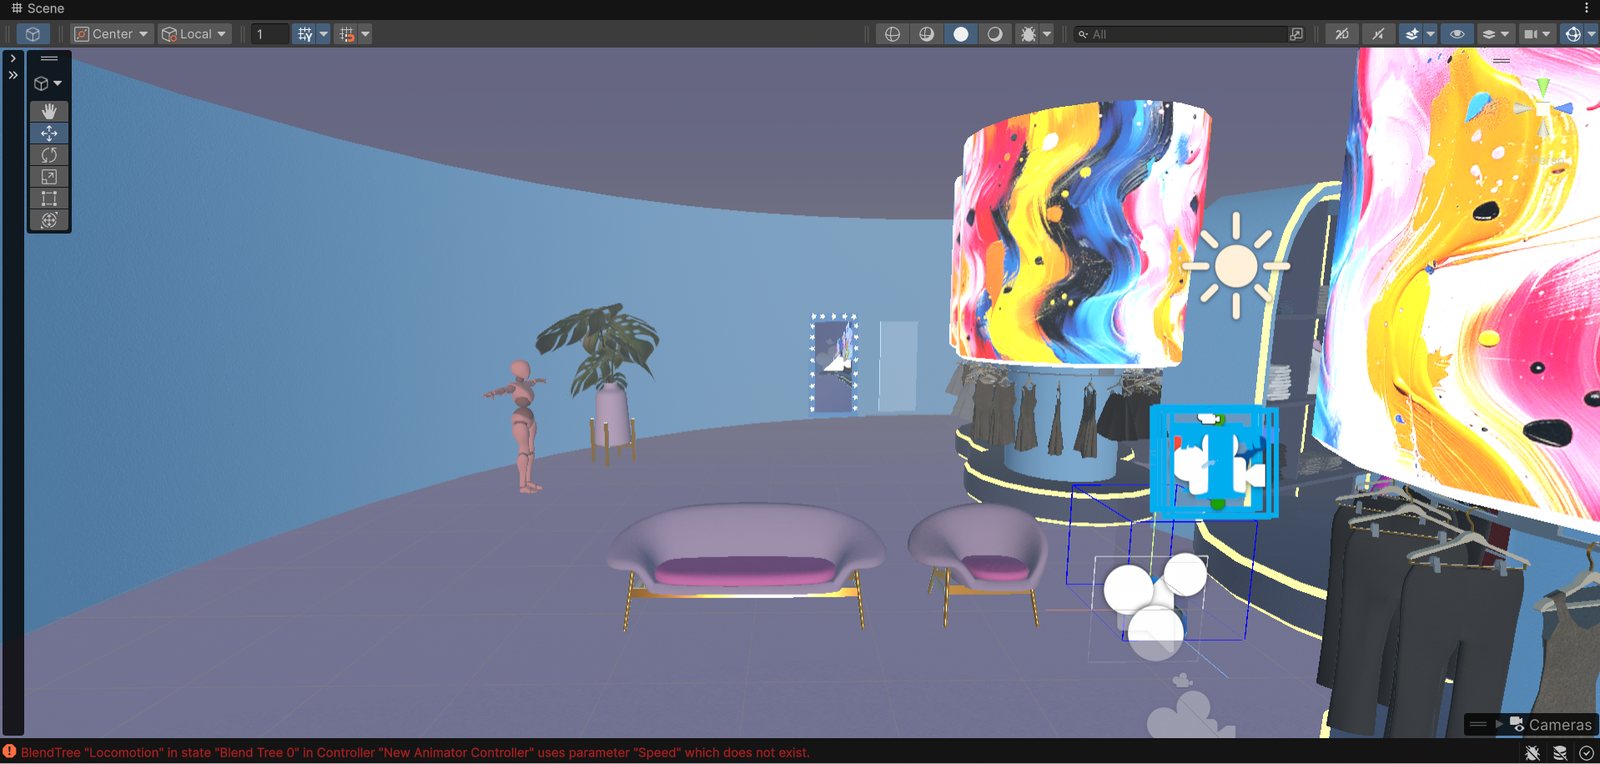Select the Scale tool
The image size is (1600, 764).
pyautogui.click(x=49, y=177)
